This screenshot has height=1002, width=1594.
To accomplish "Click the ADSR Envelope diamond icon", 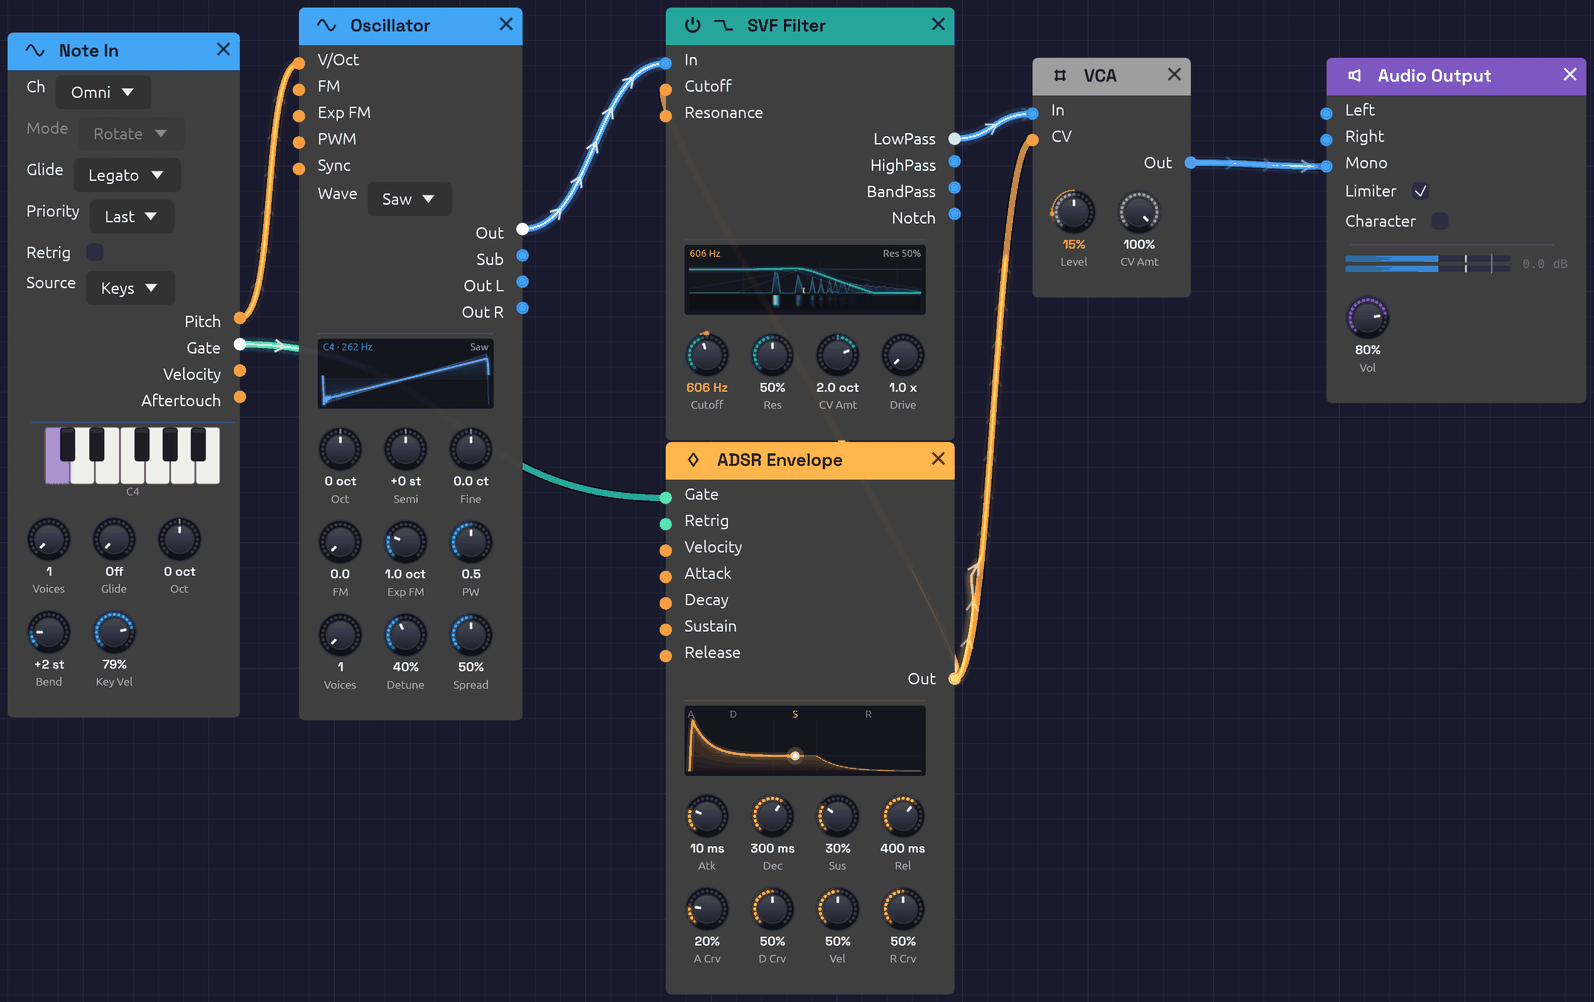I will click(x=693, y=460).
